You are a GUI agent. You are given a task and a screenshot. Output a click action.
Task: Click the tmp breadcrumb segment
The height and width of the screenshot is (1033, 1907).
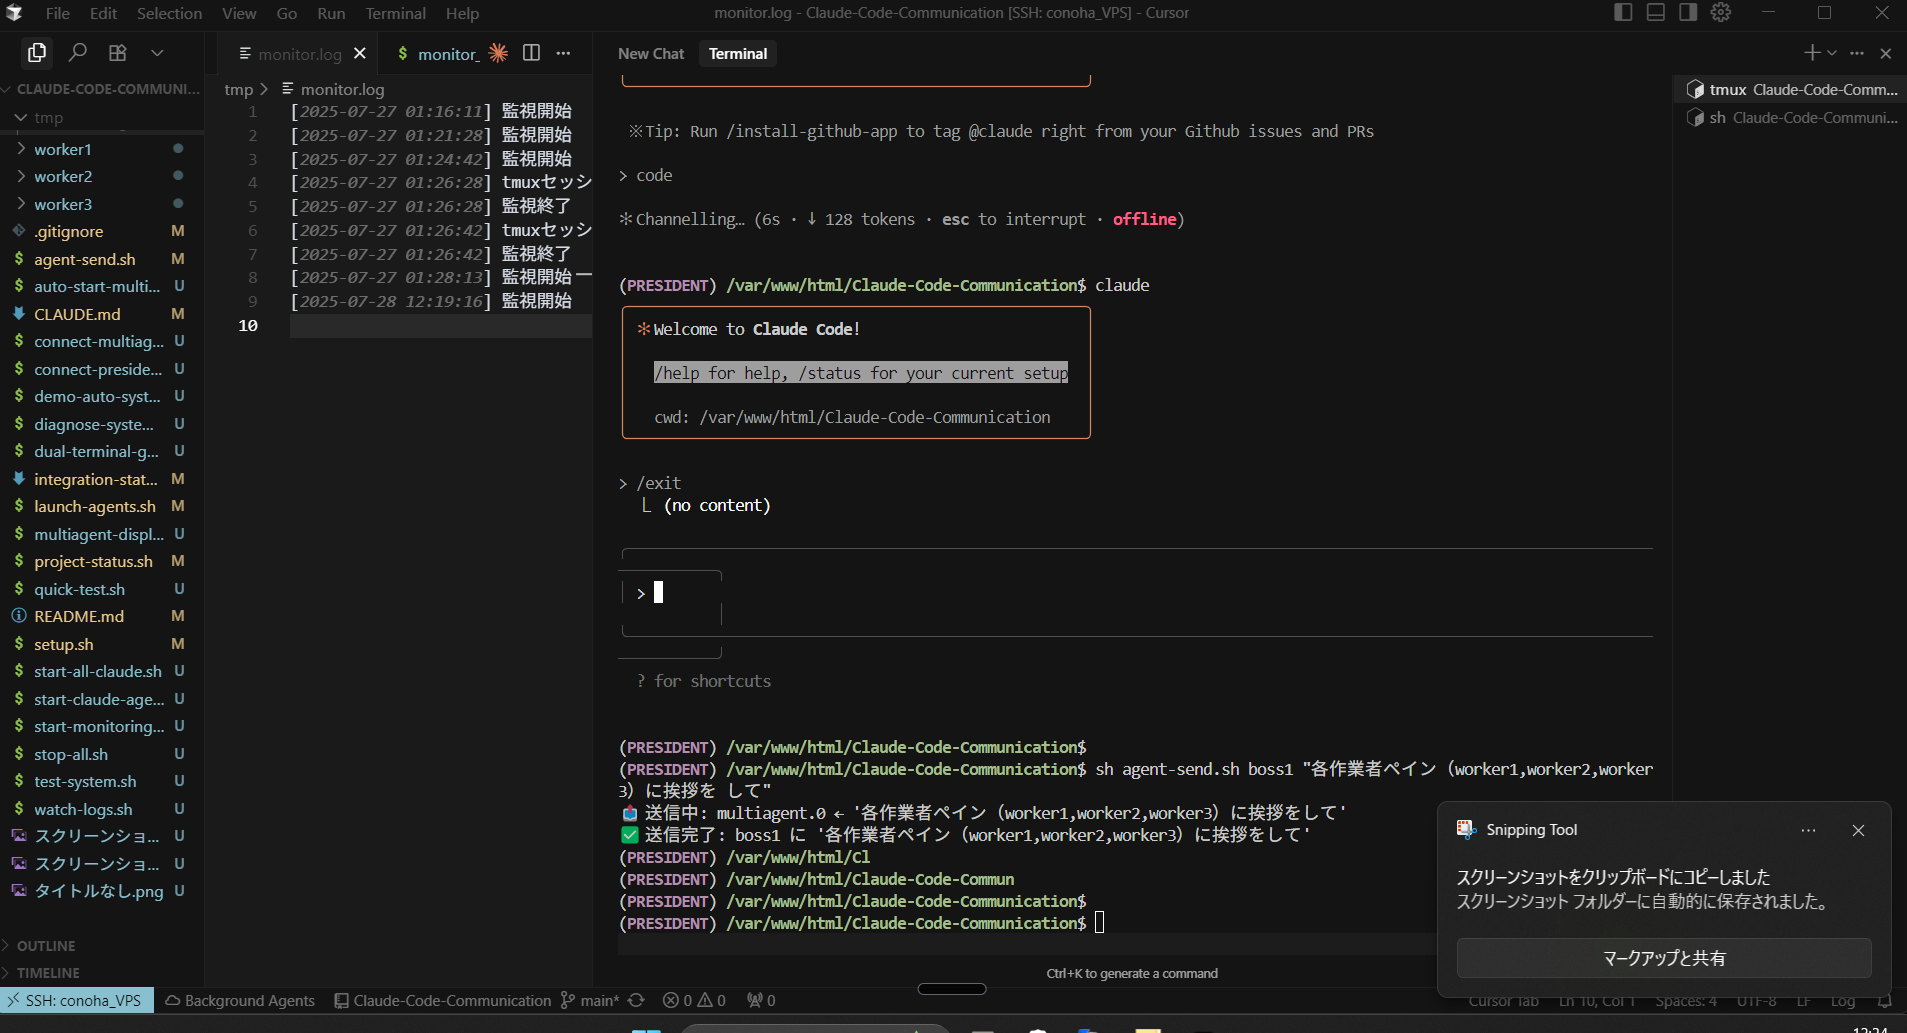click(238, 89)
